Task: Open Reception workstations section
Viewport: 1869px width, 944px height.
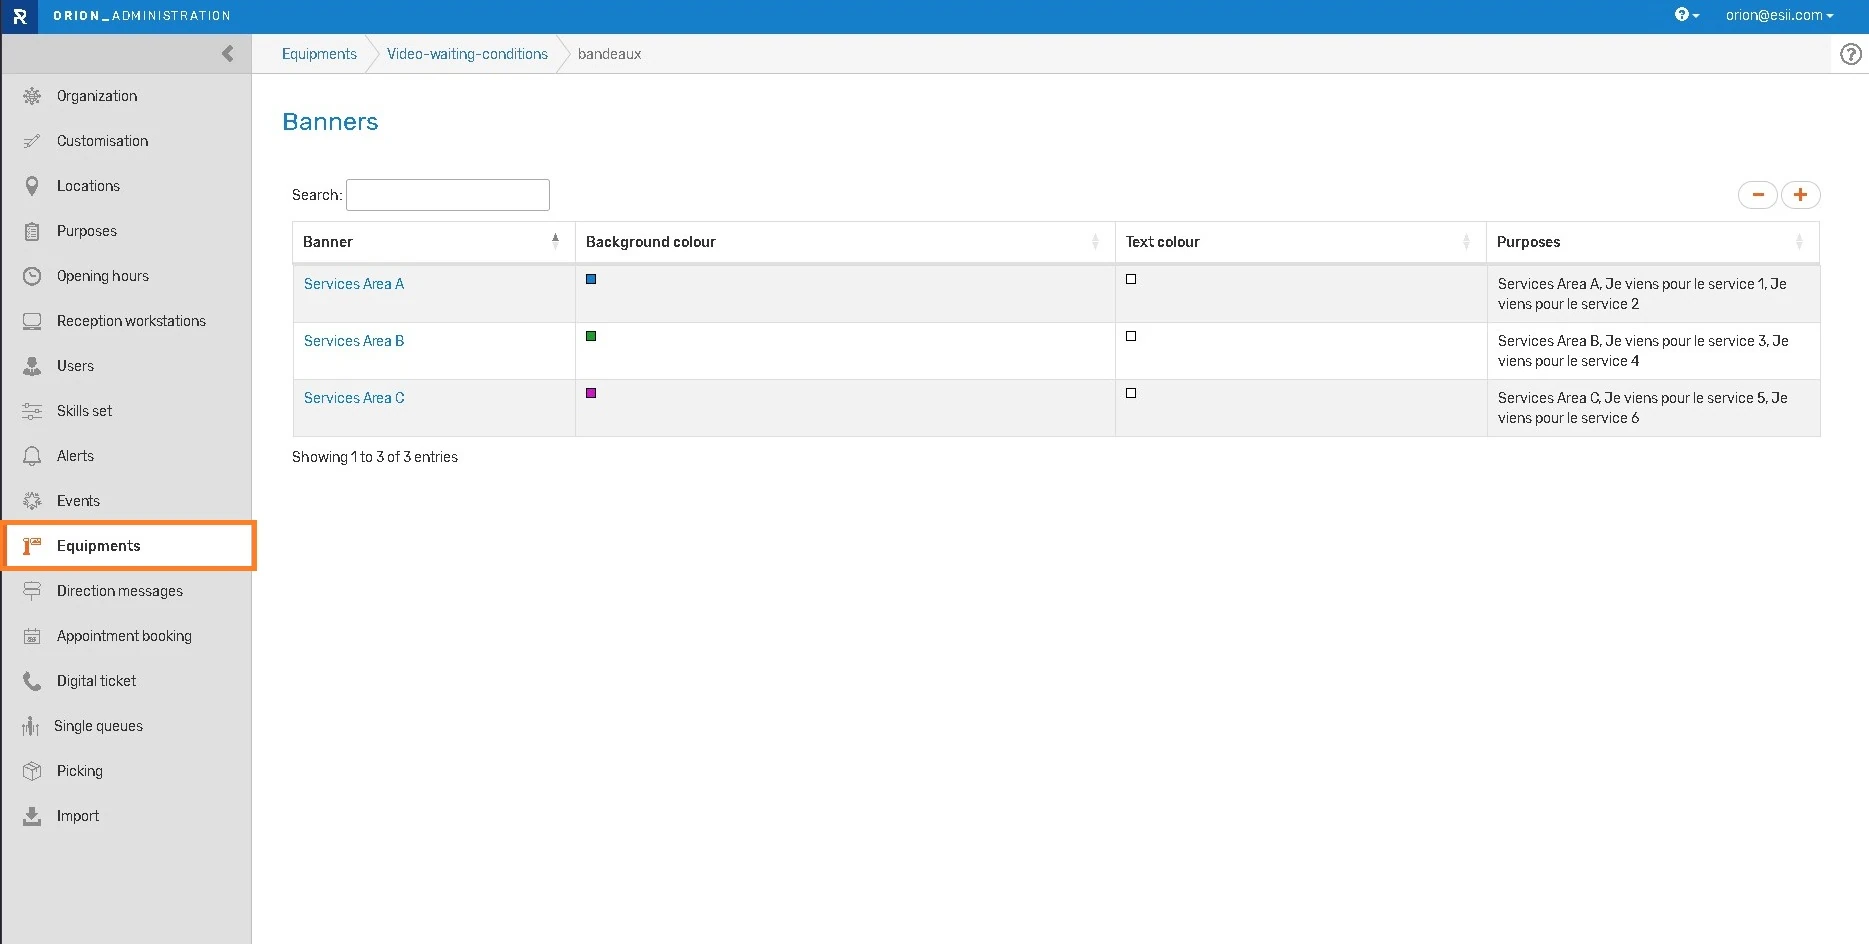Action: click(131, 321)
